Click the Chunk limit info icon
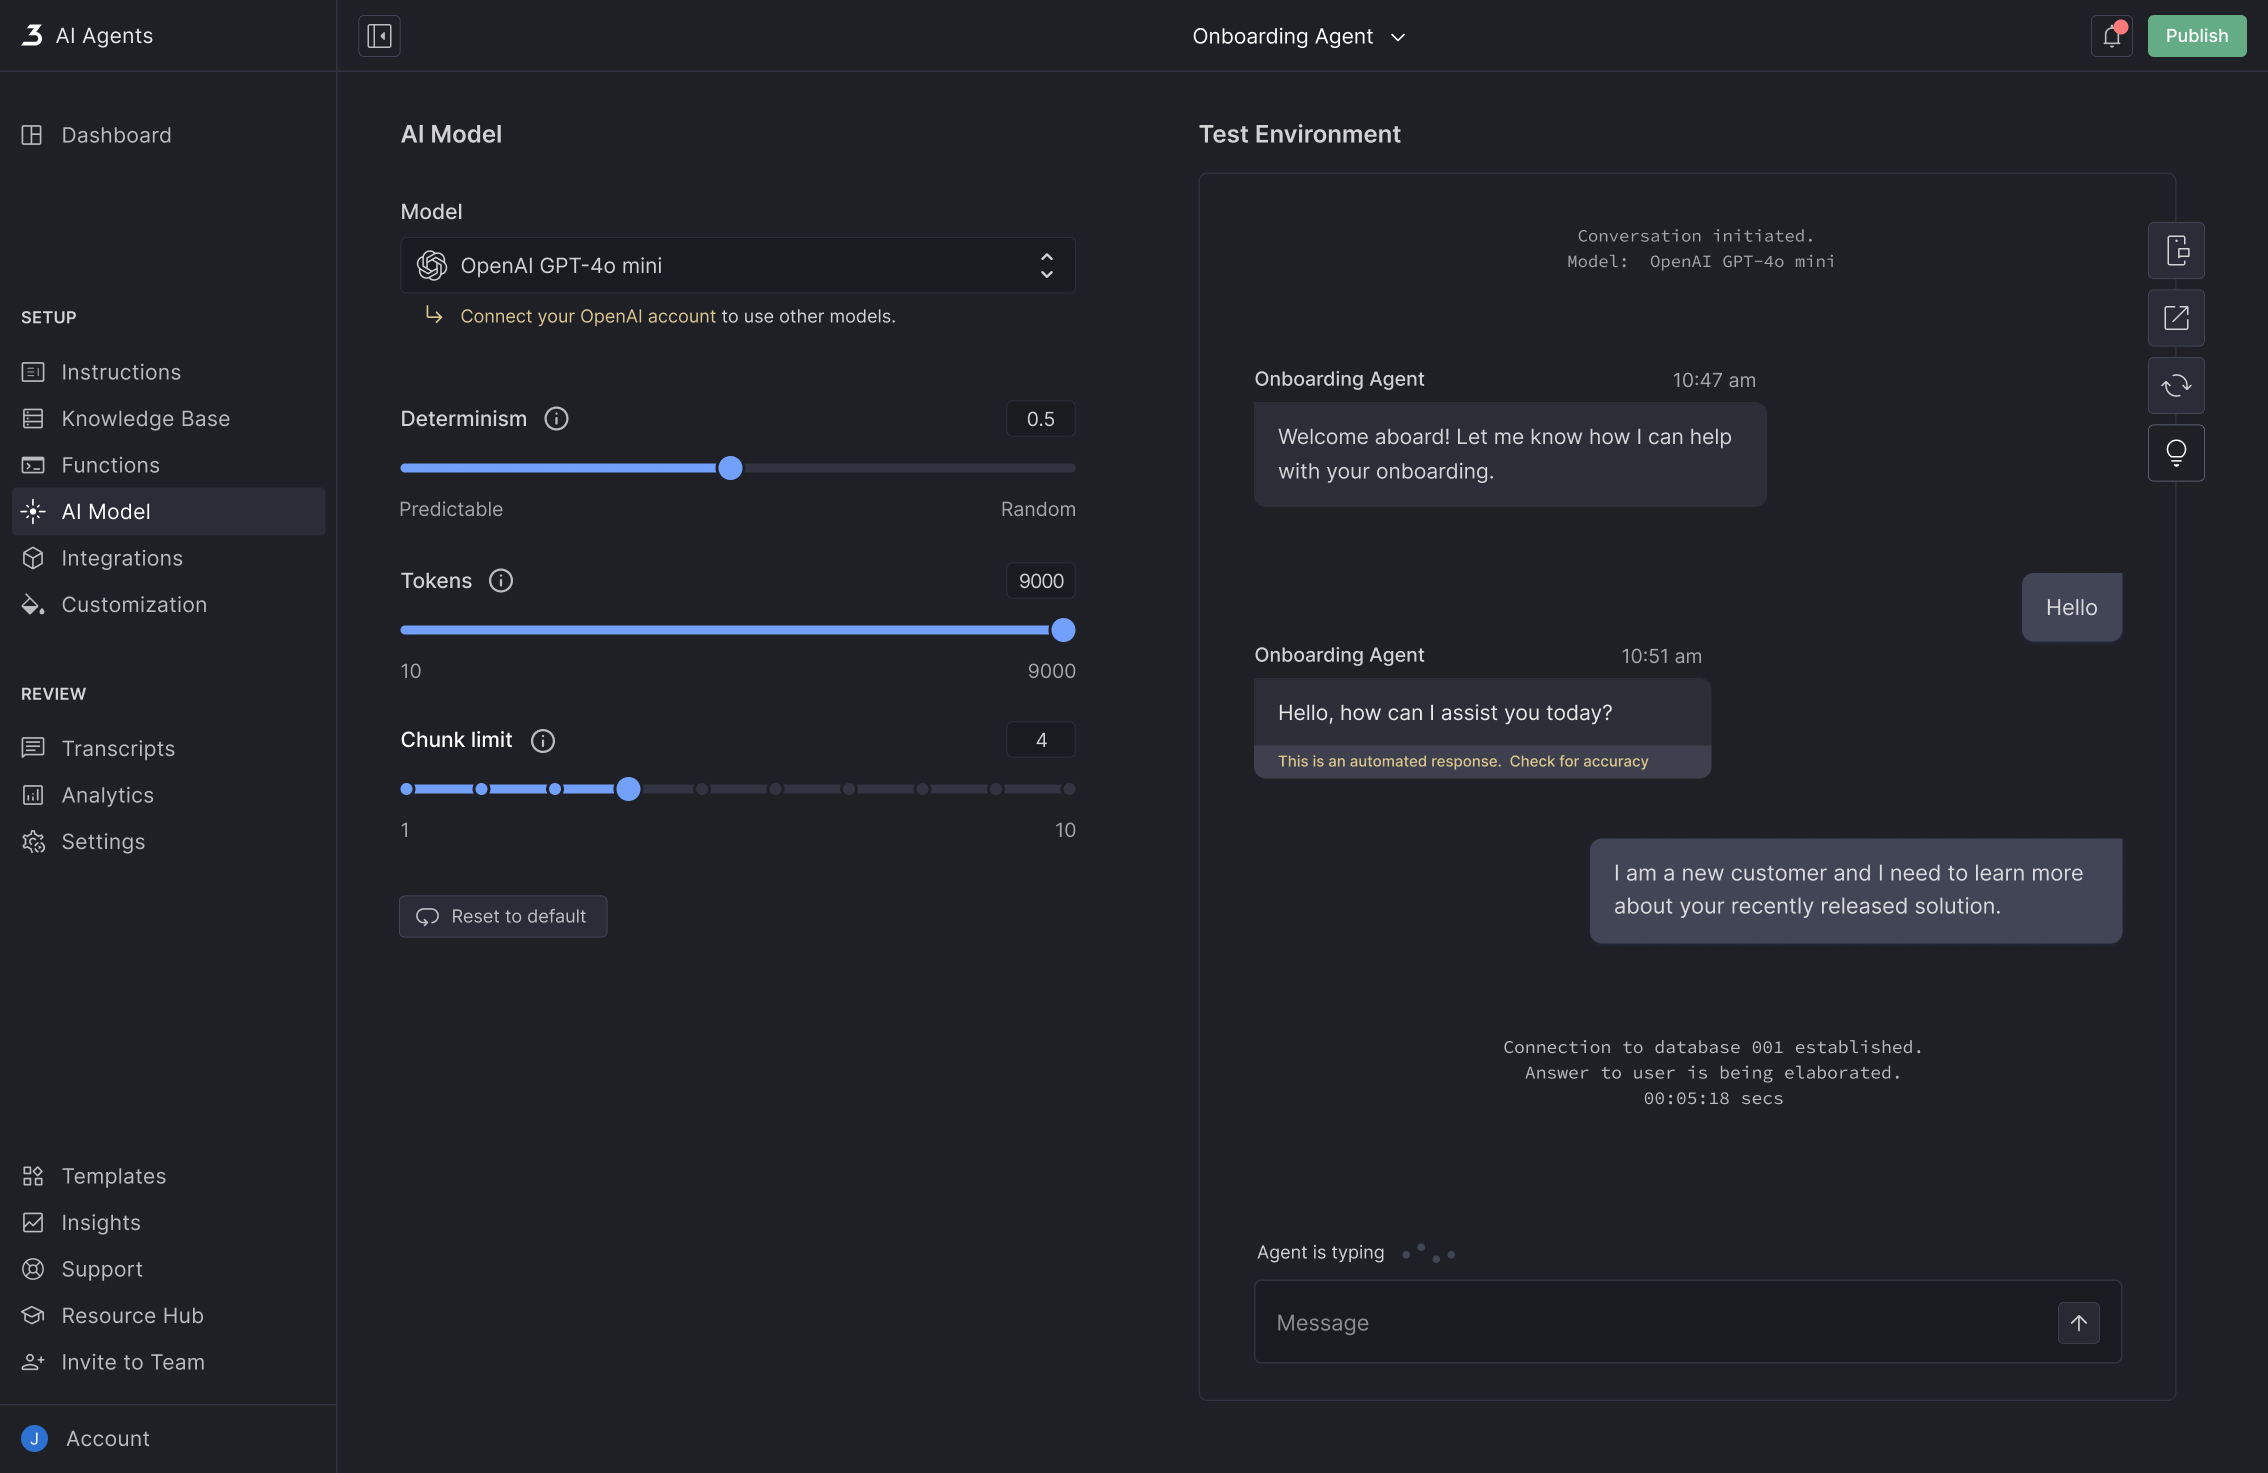The image size is (2268, 1473). pyautogui.click(x=543, y=740)
